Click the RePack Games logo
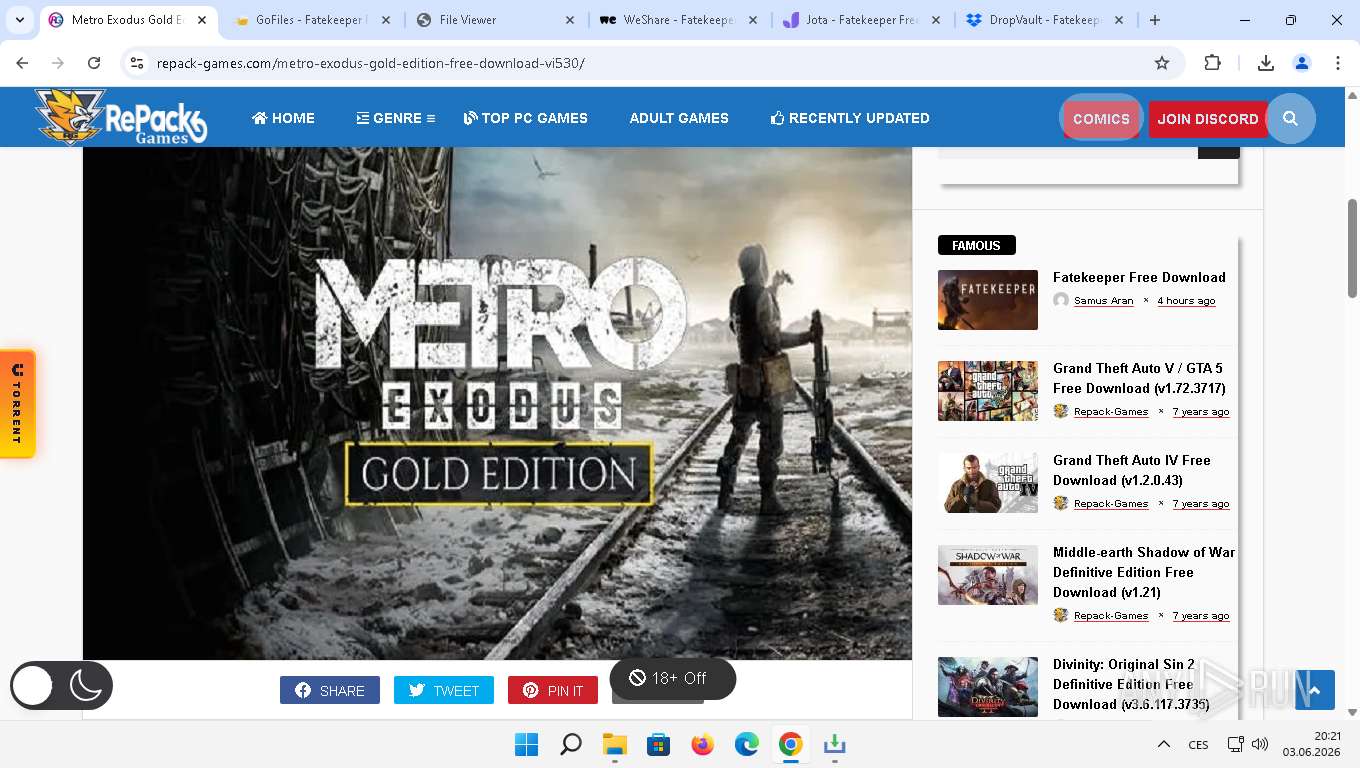 (x=120, y=117)
